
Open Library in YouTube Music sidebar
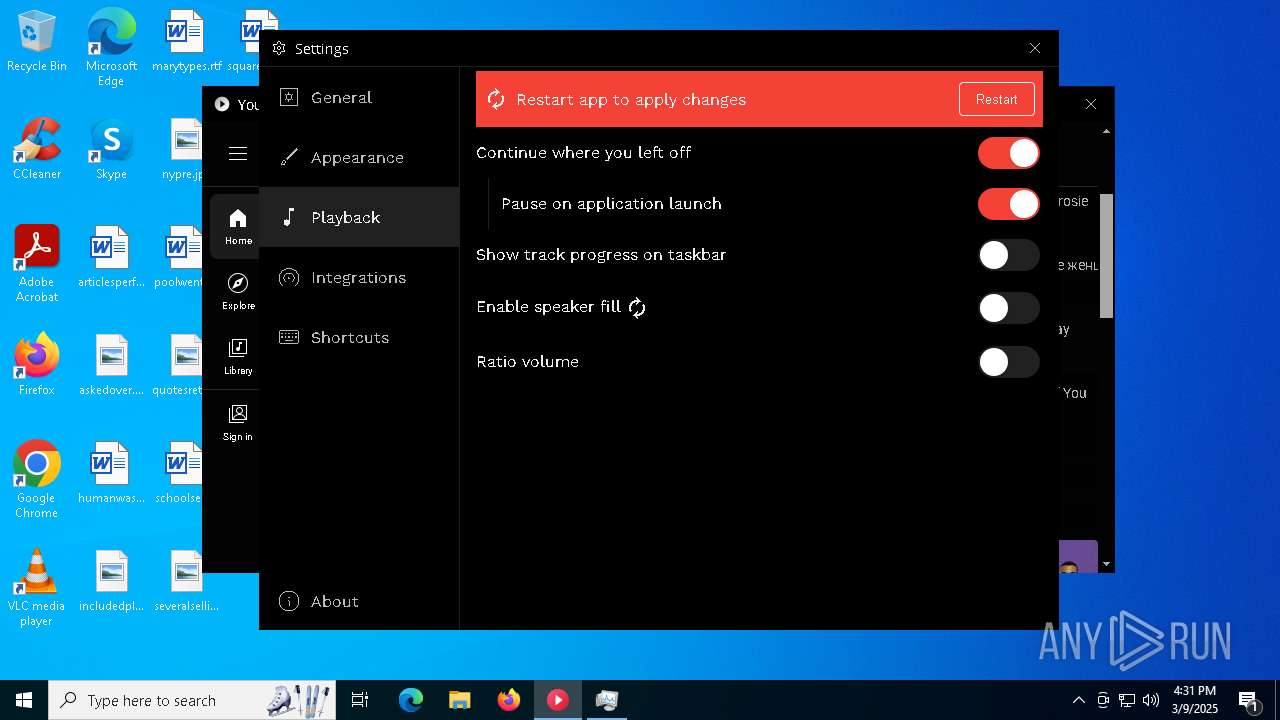[x=238, y=357]
